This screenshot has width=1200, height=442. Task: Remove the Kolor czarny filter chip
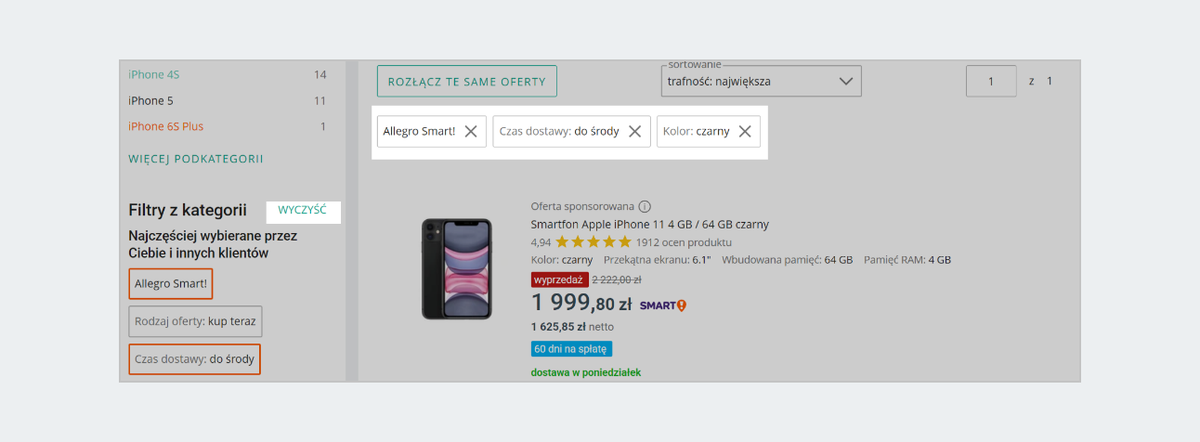[744, 132]
